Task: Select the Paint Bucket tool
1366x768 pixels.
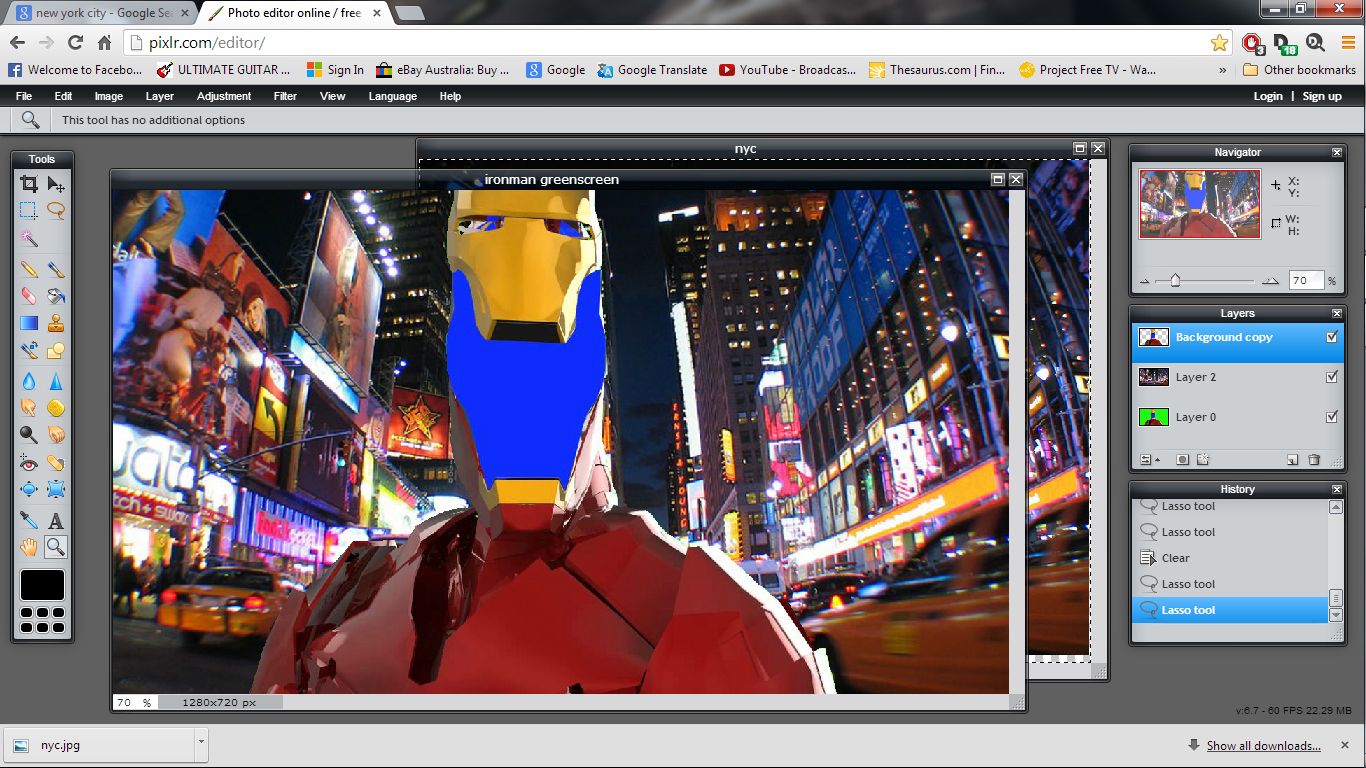Action: point(56,296)
